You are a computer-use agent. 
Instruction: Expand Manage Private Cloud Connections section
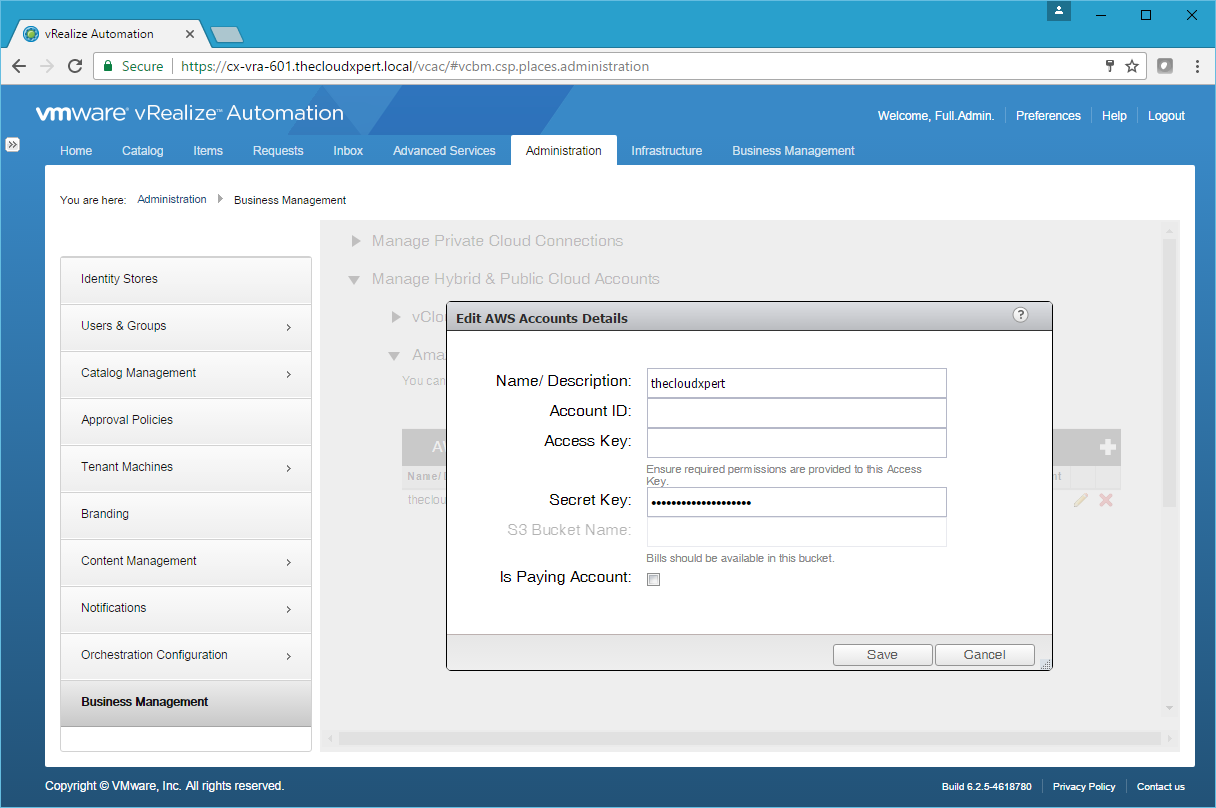356,241
